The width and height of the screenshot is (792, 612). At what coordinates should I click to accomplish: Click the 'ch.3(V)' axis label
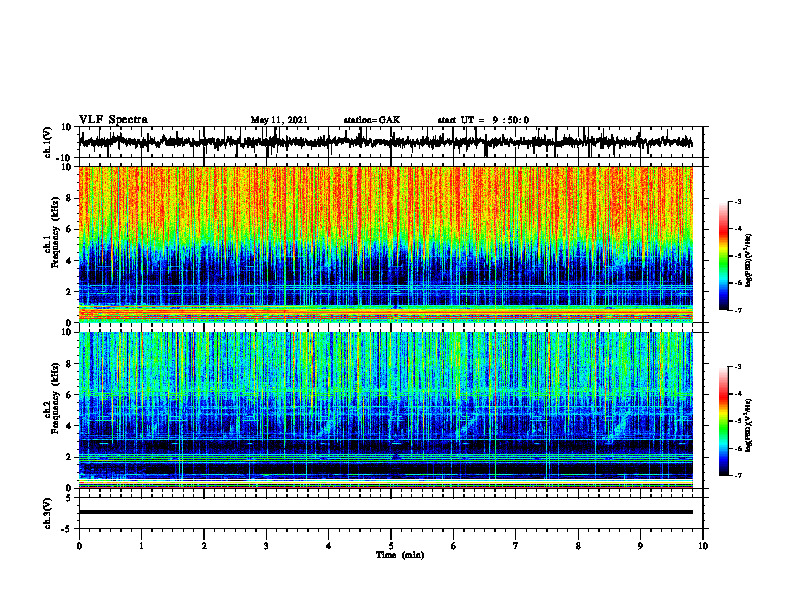tap(48, 514)
